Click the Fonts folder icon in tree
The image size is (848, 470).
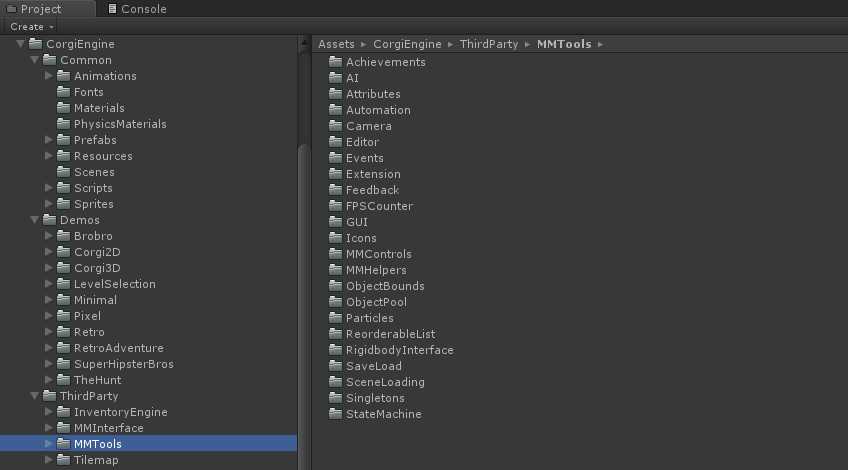coord(64,92)
